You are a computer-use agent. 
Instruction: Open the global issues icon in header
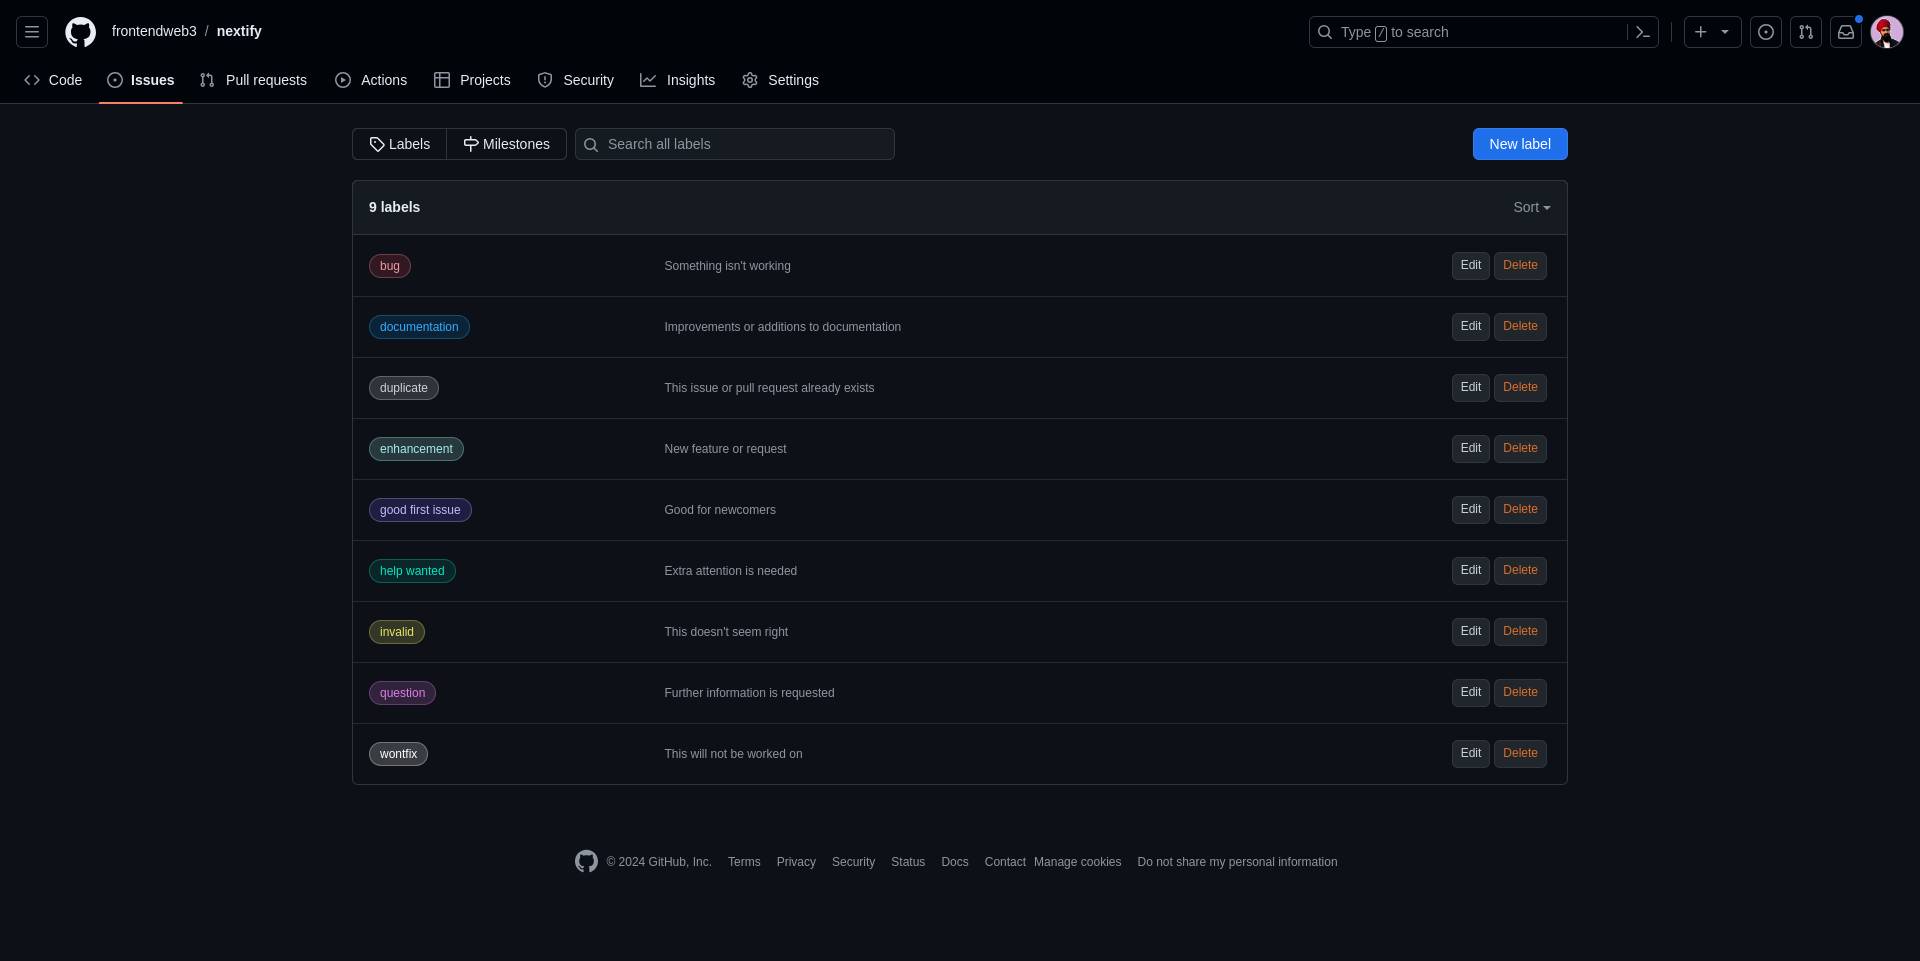pos(1766,32)
